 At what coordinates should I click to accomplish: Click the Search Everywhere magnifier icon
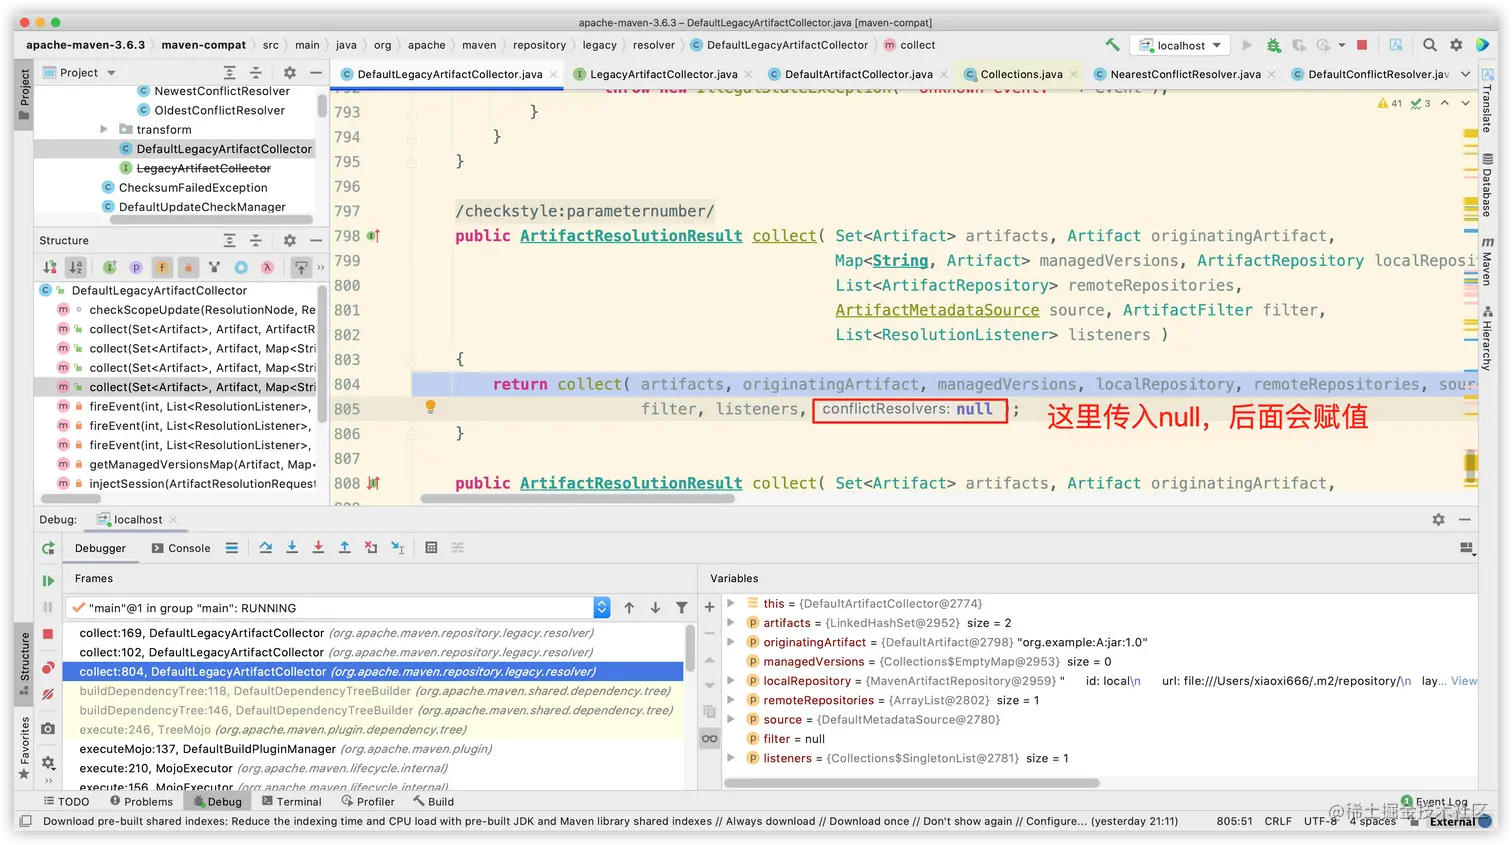click(x=1430, y=45)
